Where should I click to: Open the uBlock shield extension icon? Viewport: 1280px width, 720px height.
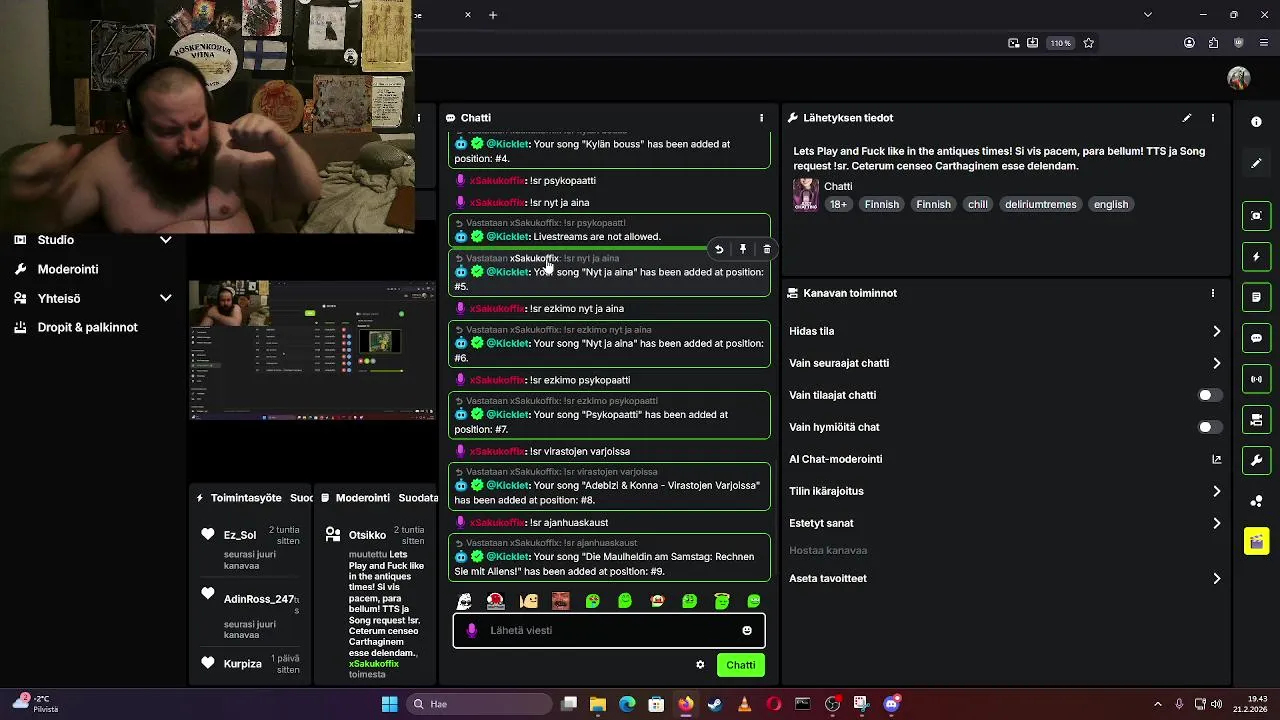pyautogui.click(x=1239, y=43)
